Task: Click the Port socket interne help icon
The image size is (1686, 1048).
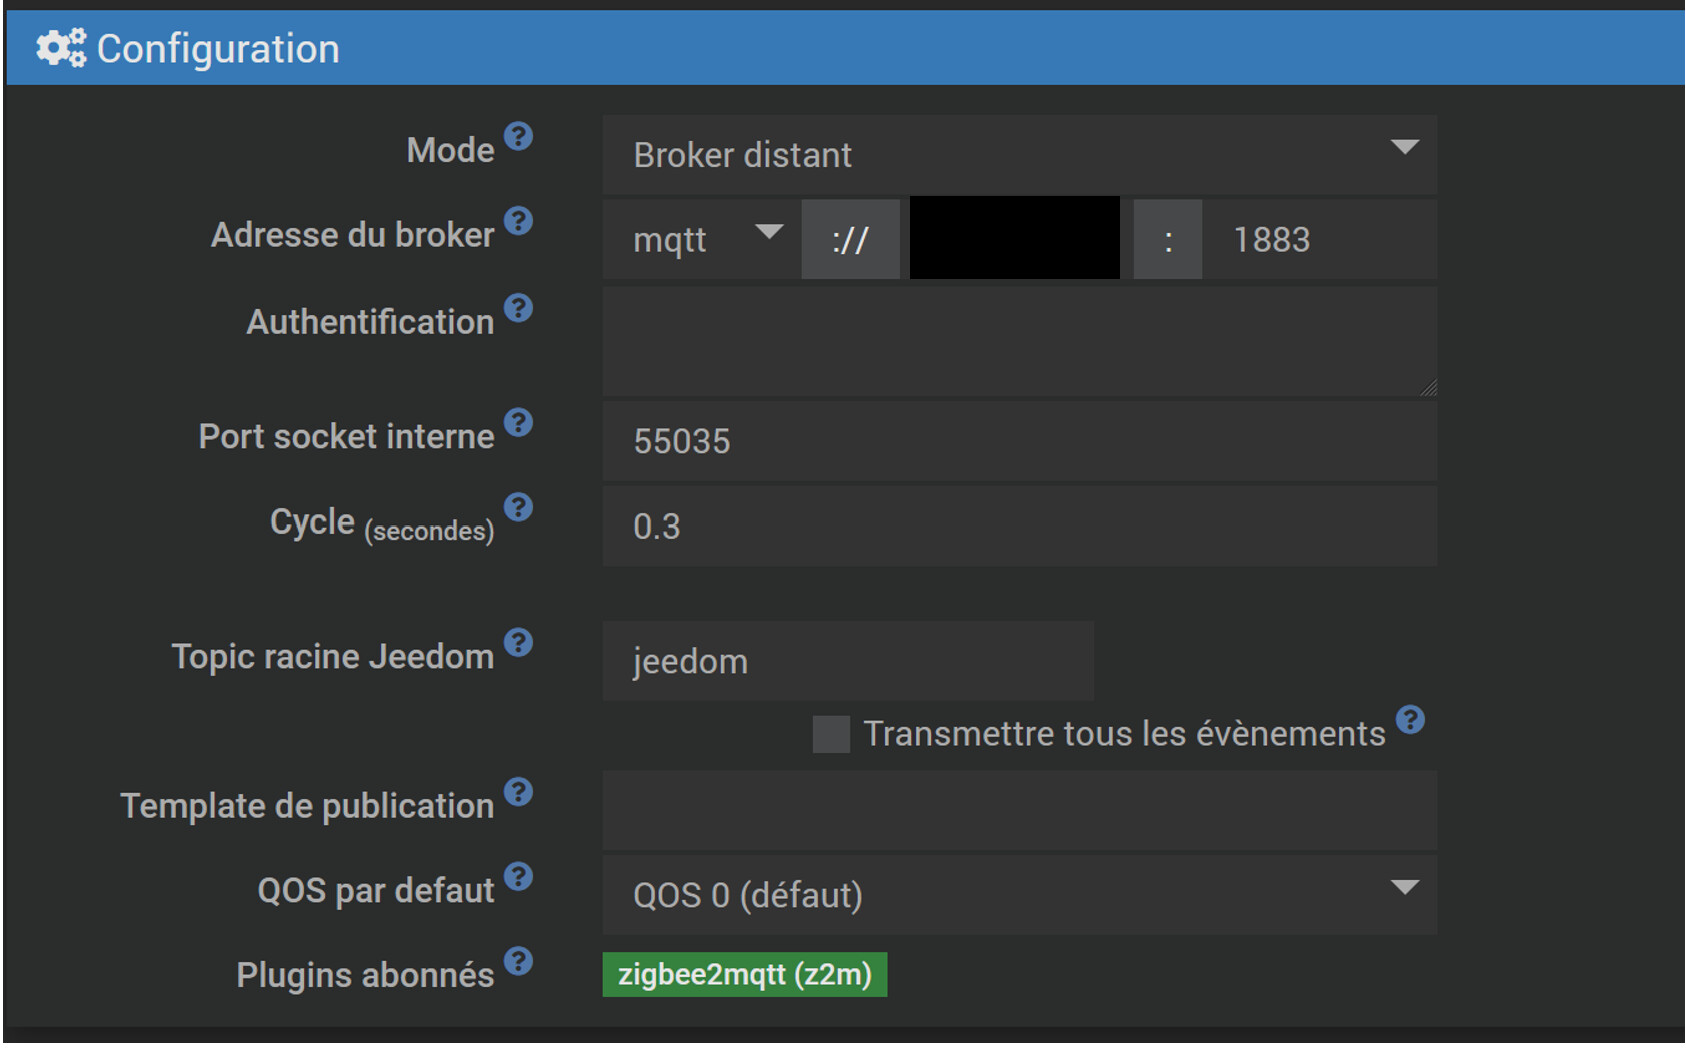Action: pos(519,423)
